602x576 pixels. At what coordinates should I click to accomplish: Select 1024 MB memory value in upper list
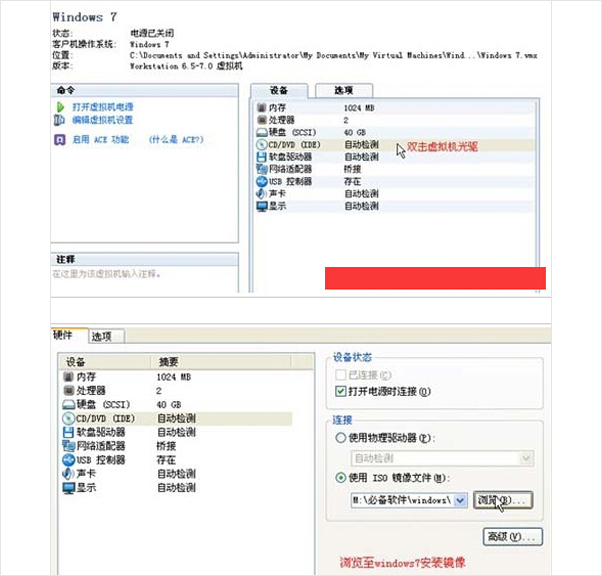[359, 108]
